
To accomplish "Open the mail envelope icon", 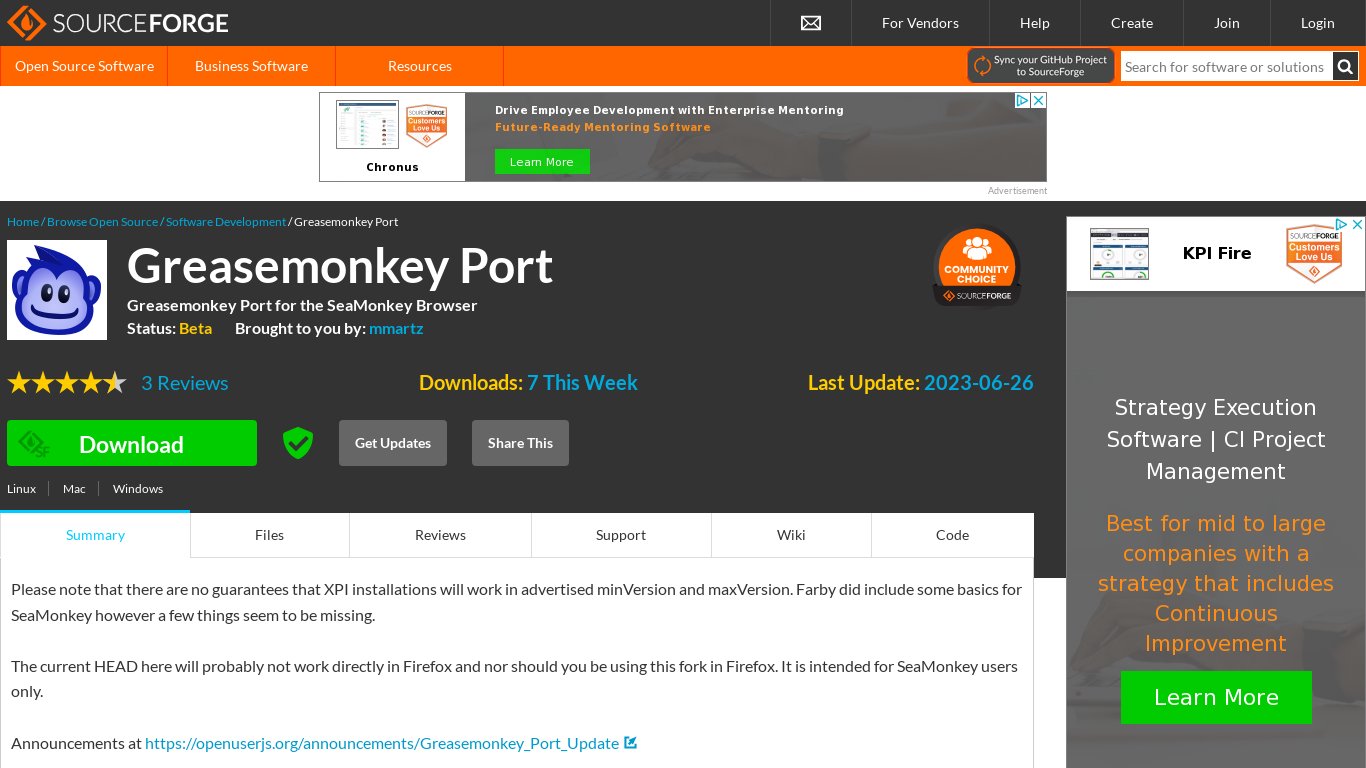I will (x=811, y=23).
